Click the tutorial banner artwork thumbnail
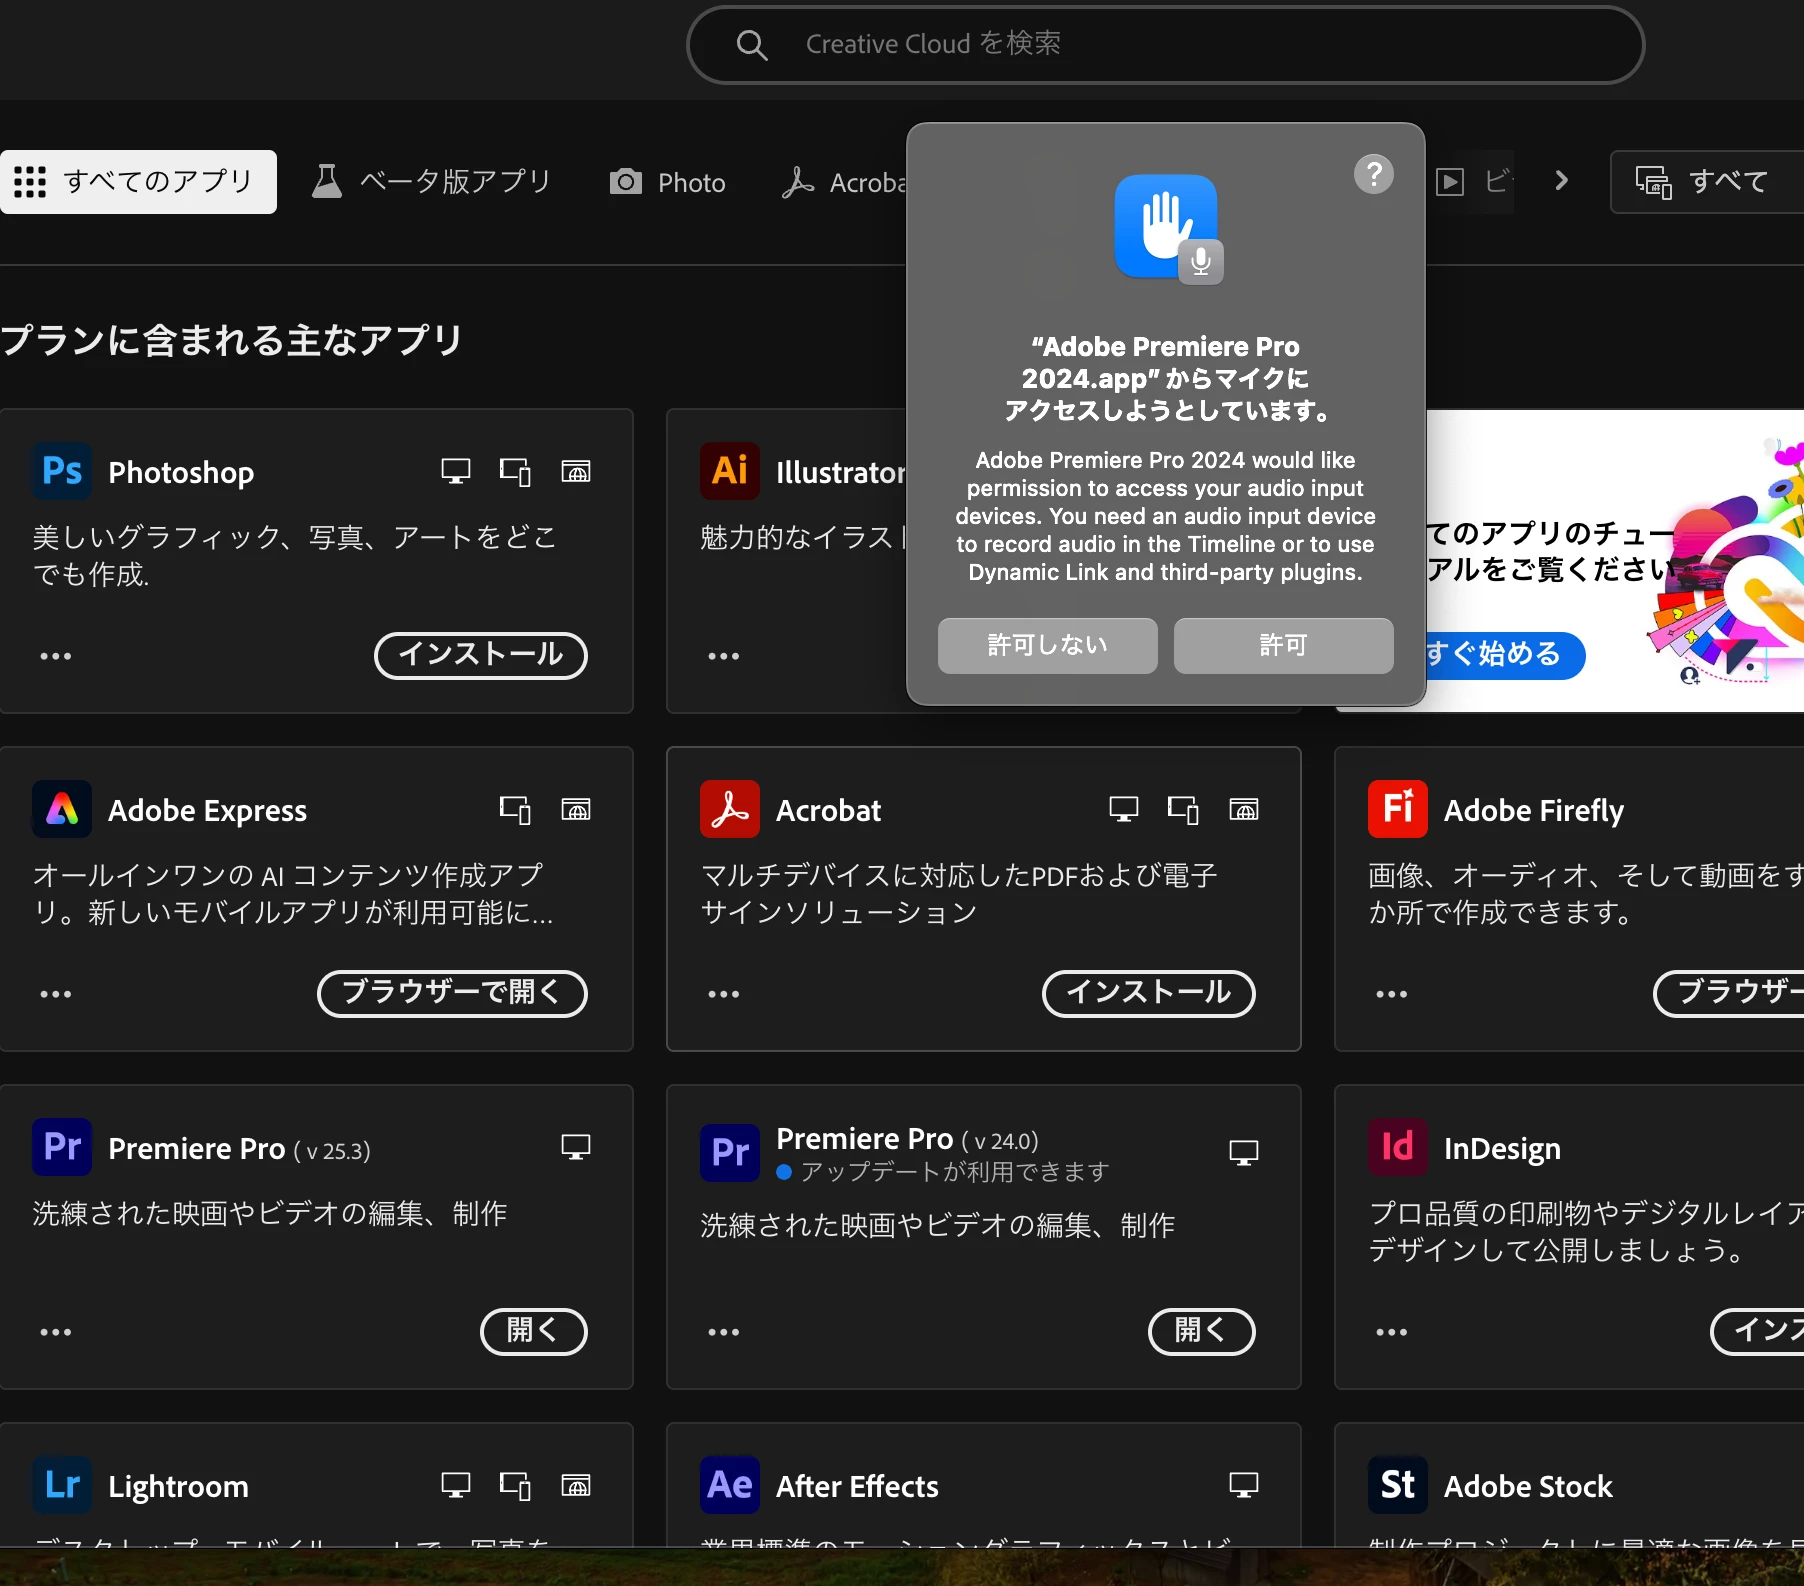This screenshot has width=1804, height=1586. click(1727, 561)
